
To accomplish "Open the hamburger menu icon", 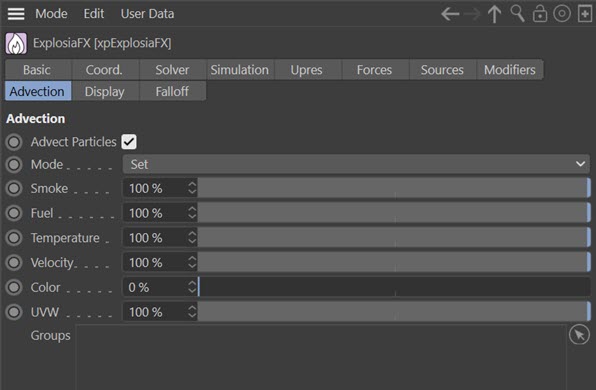I will tap(16, 14).
